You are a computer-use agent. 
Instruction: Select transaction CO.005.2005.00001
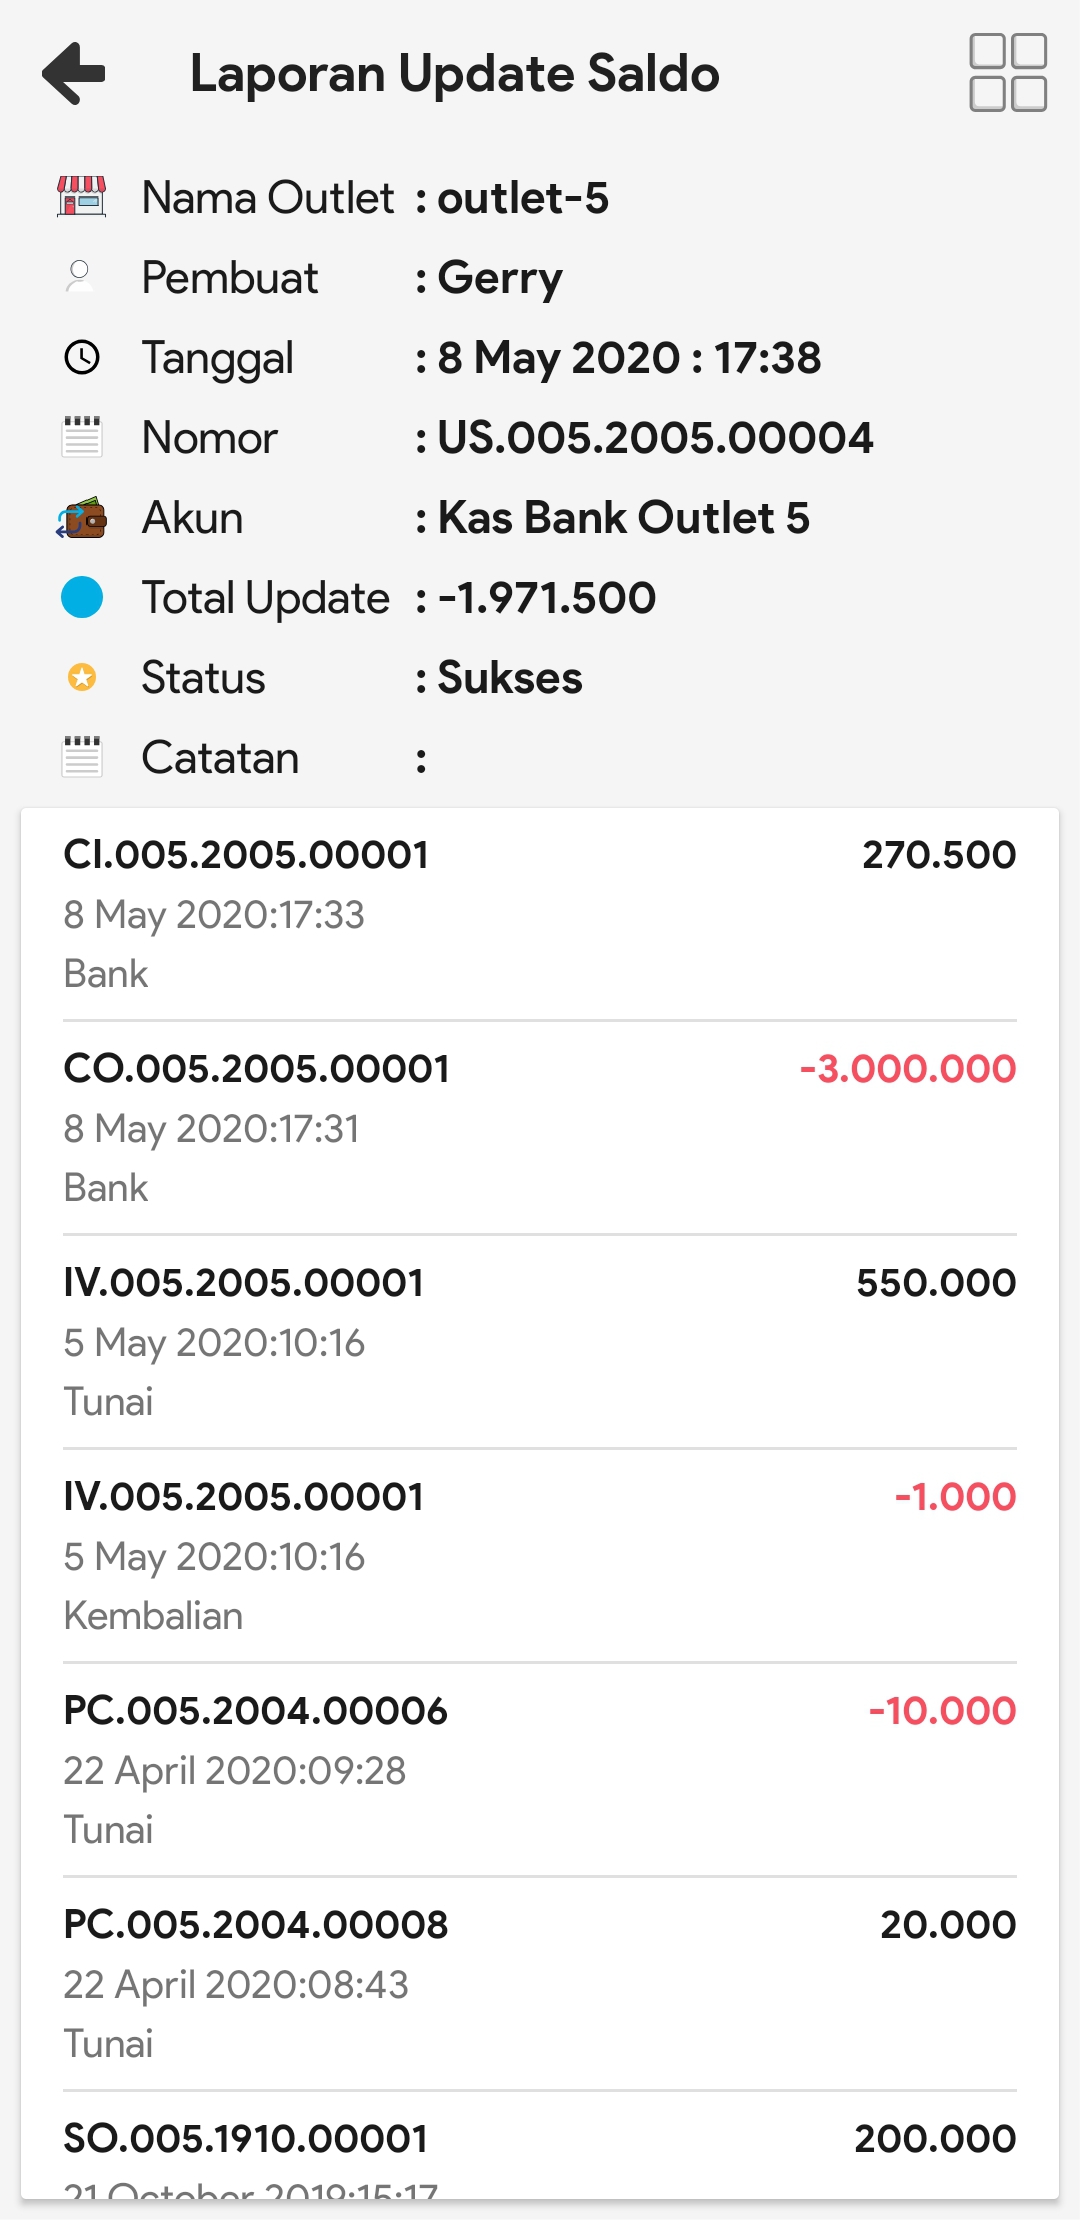pos(540,1127)
